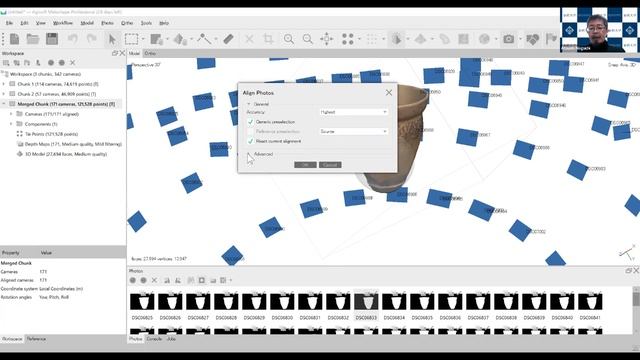This screenshot has width=640, height=360.
Task: Click the Delete Selection X icon
Action: pos(249,39)
